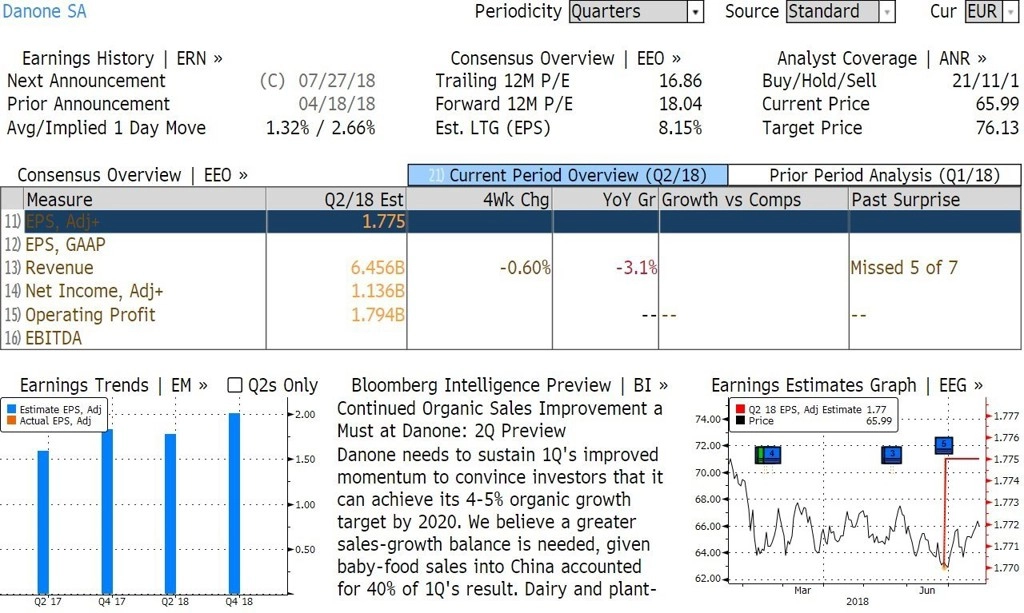Tick the Q2s Only checkbox
1024x613 pixels.
pyautogui.click(x=234, y=385)
